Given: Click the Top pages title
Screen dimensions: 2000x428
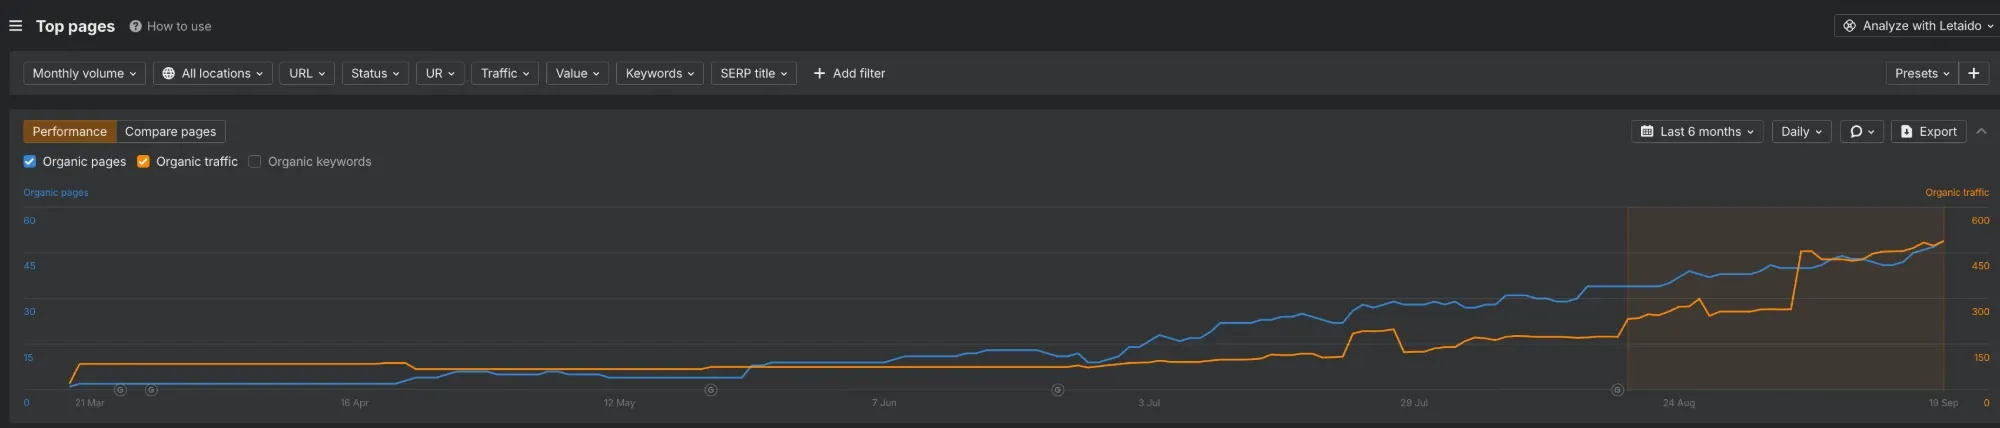Looking at the screenshot, I should tap(75, 26).
